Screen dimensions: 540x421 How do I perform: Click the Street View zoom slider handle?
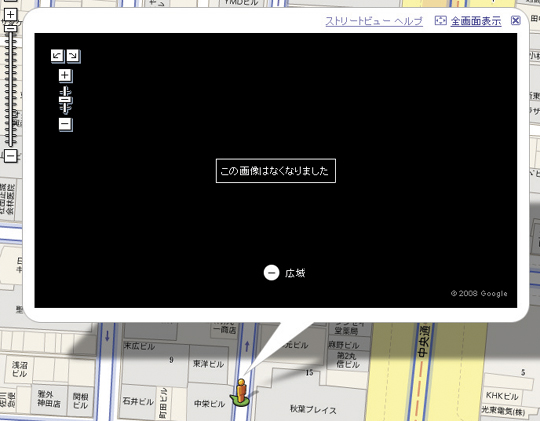65,100
